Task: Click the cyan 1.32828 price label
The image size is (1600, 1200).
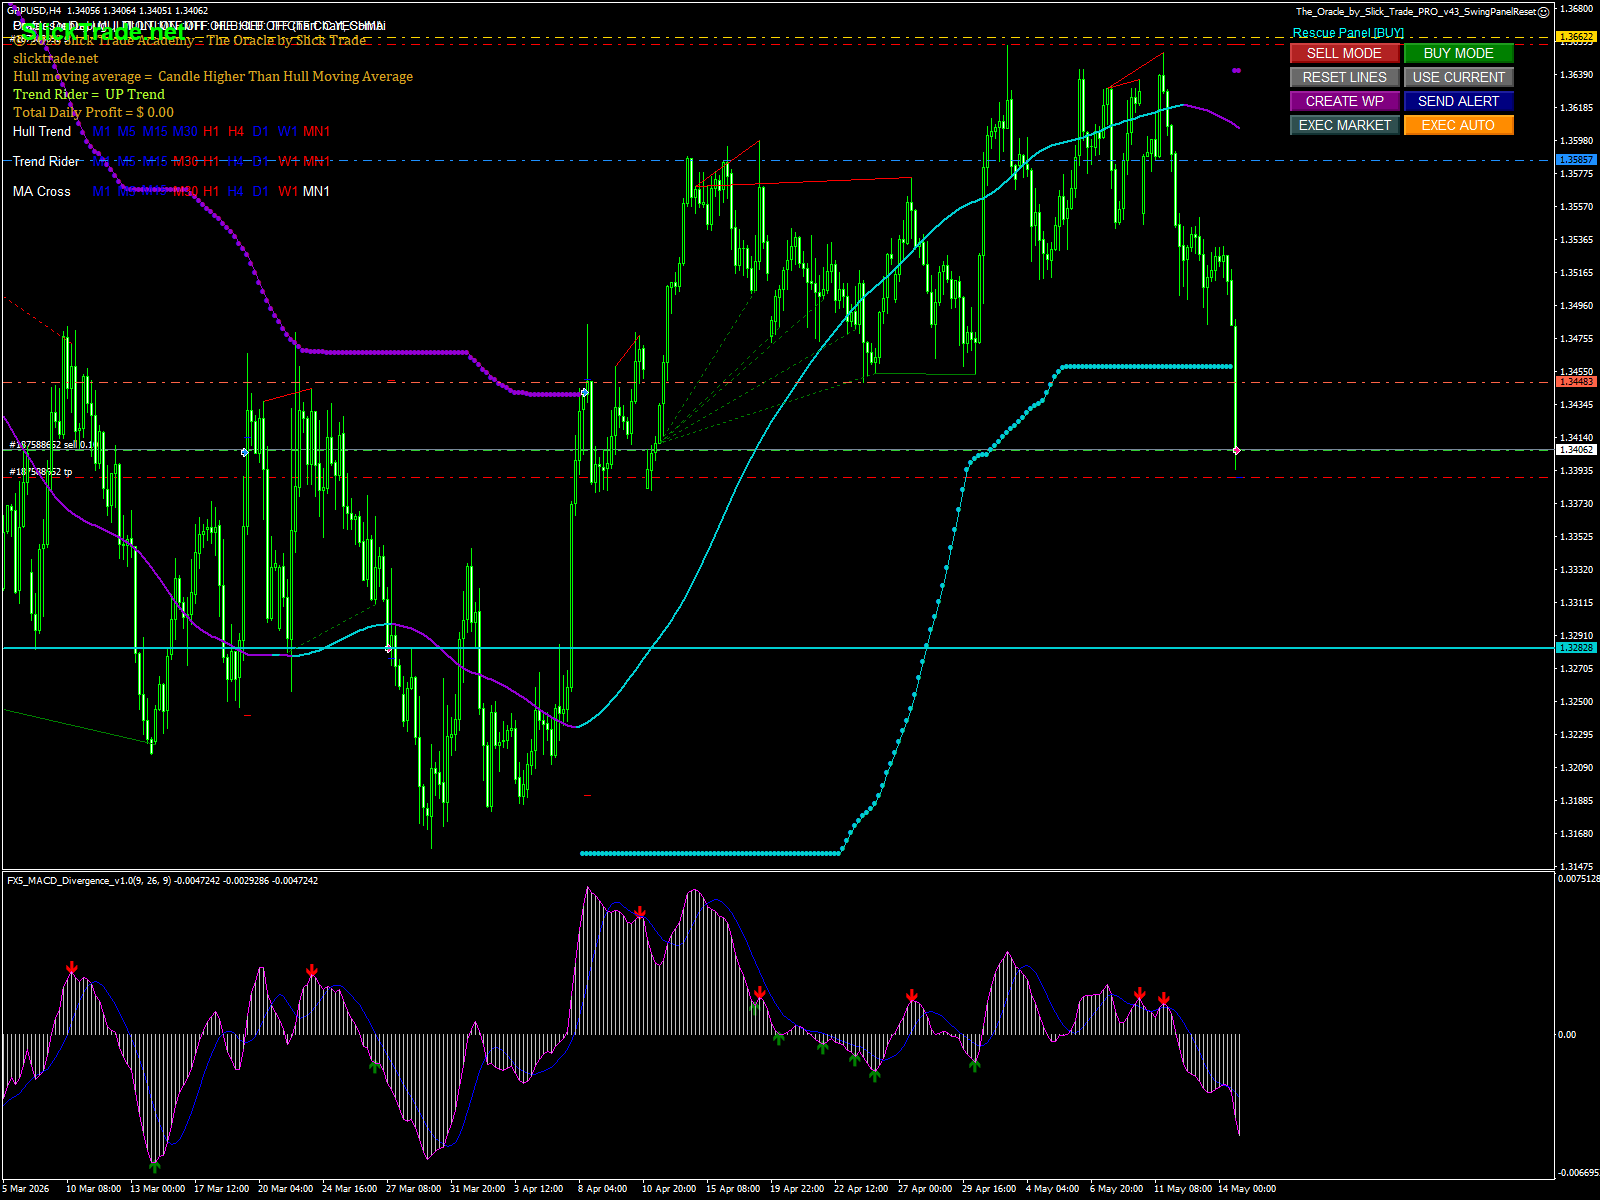Action: pyautogui.click(x=1577, y=648)
